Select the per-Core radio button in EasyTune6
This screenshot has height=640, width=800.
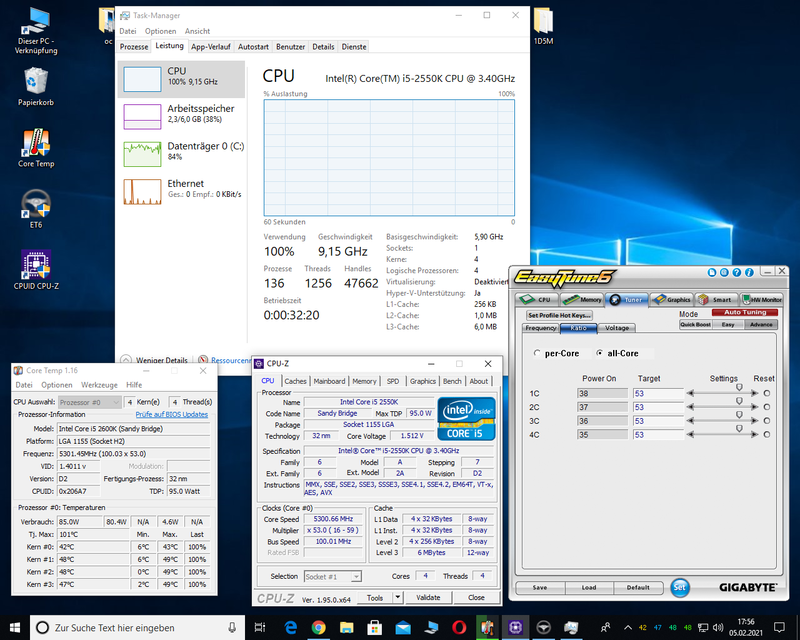tap(537, 353)
